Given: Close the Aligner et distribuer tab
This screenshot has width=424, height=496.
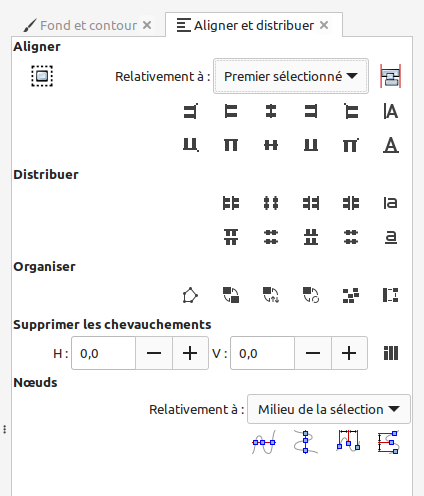Looking at the screenshot, I should click(324, 25).
